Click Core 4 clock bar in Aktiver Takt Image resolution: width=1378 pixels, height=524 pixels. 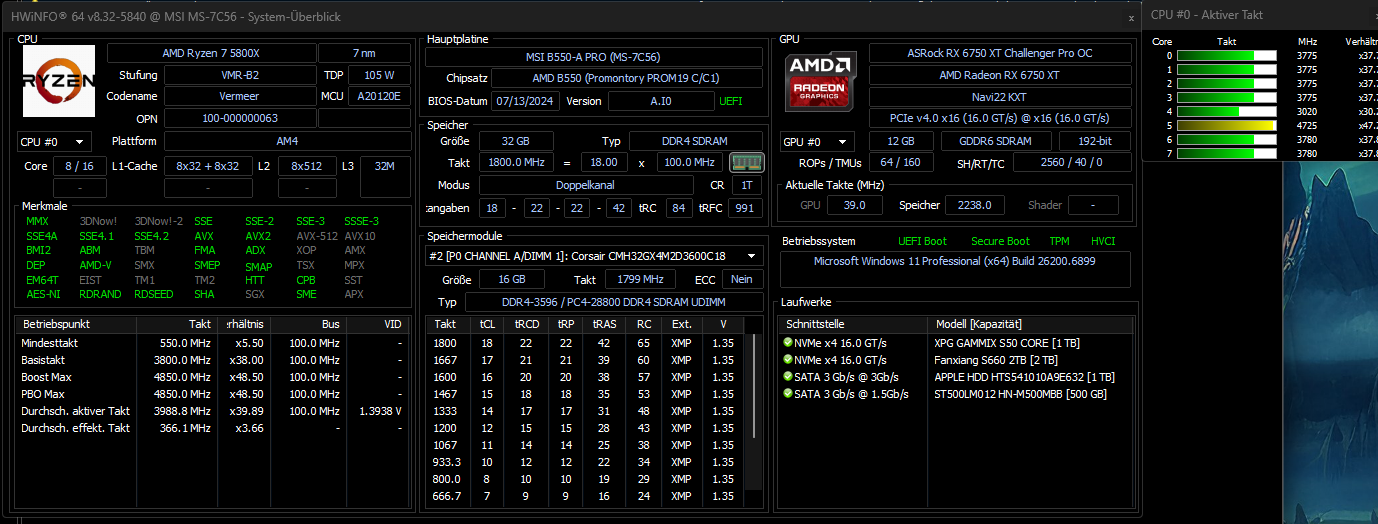click(1227, 112)
